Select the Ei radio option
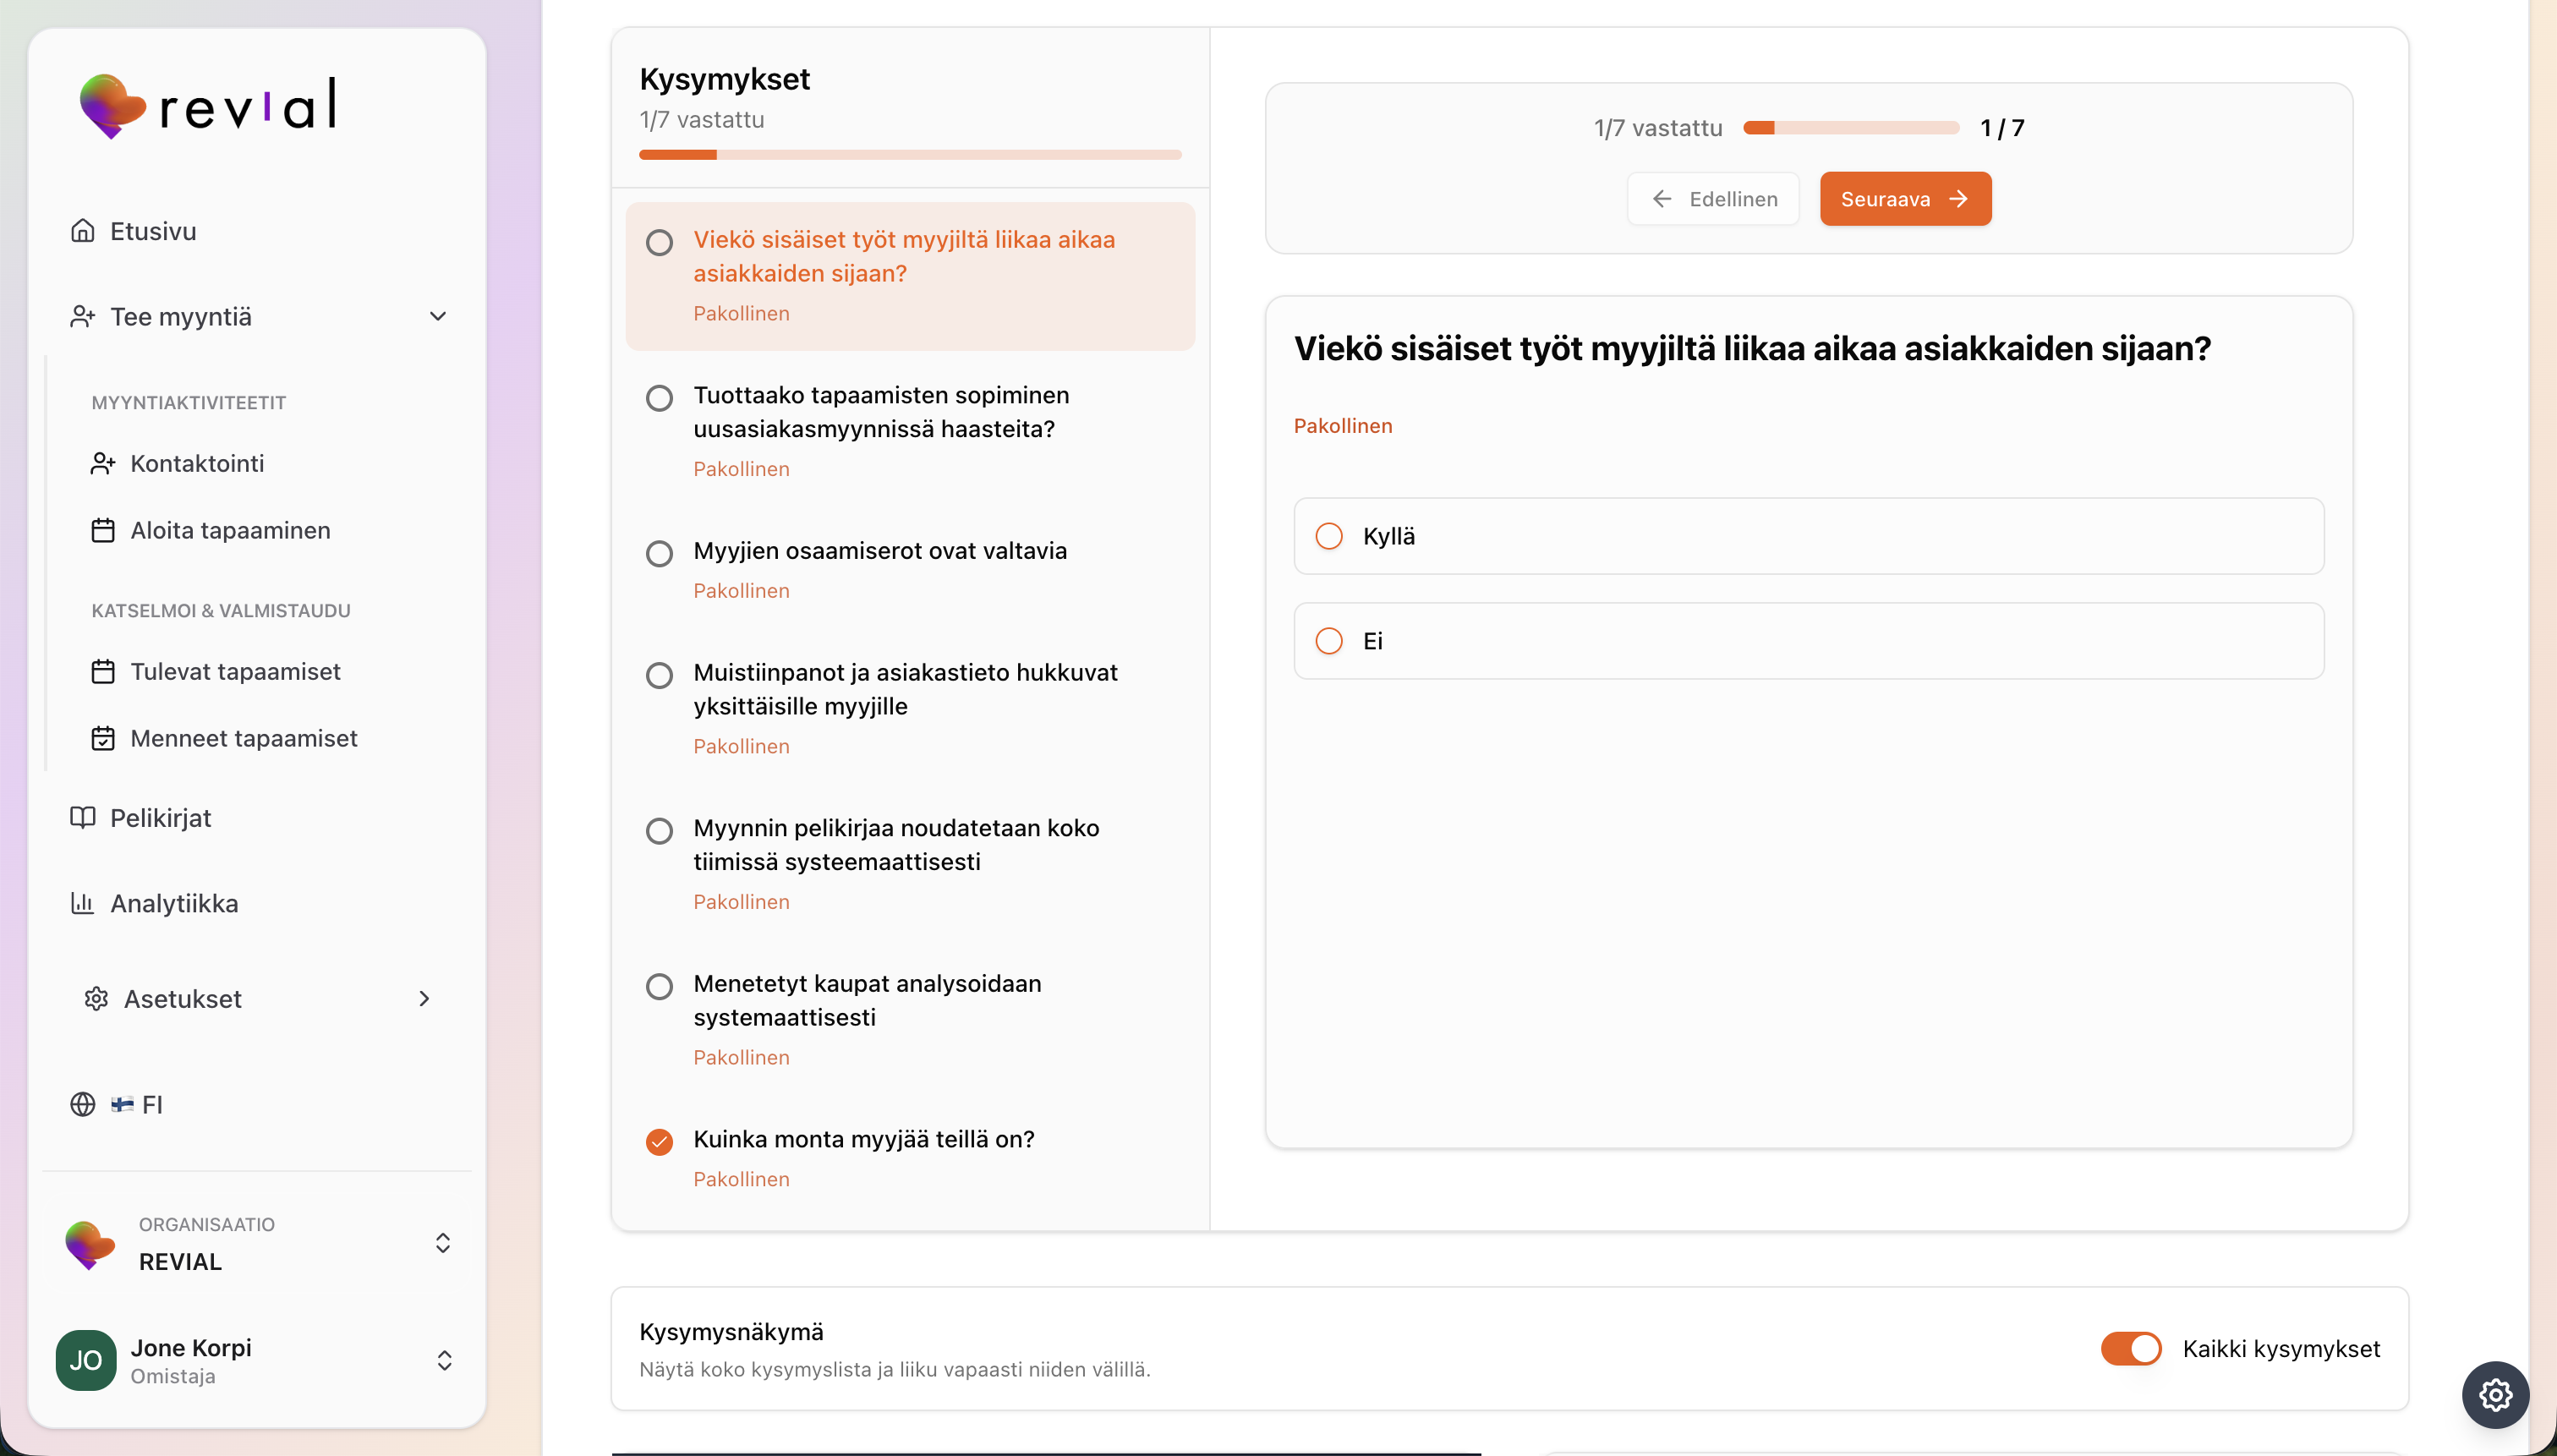This screenshot has height=1456, width=2557. (1329, 641)
